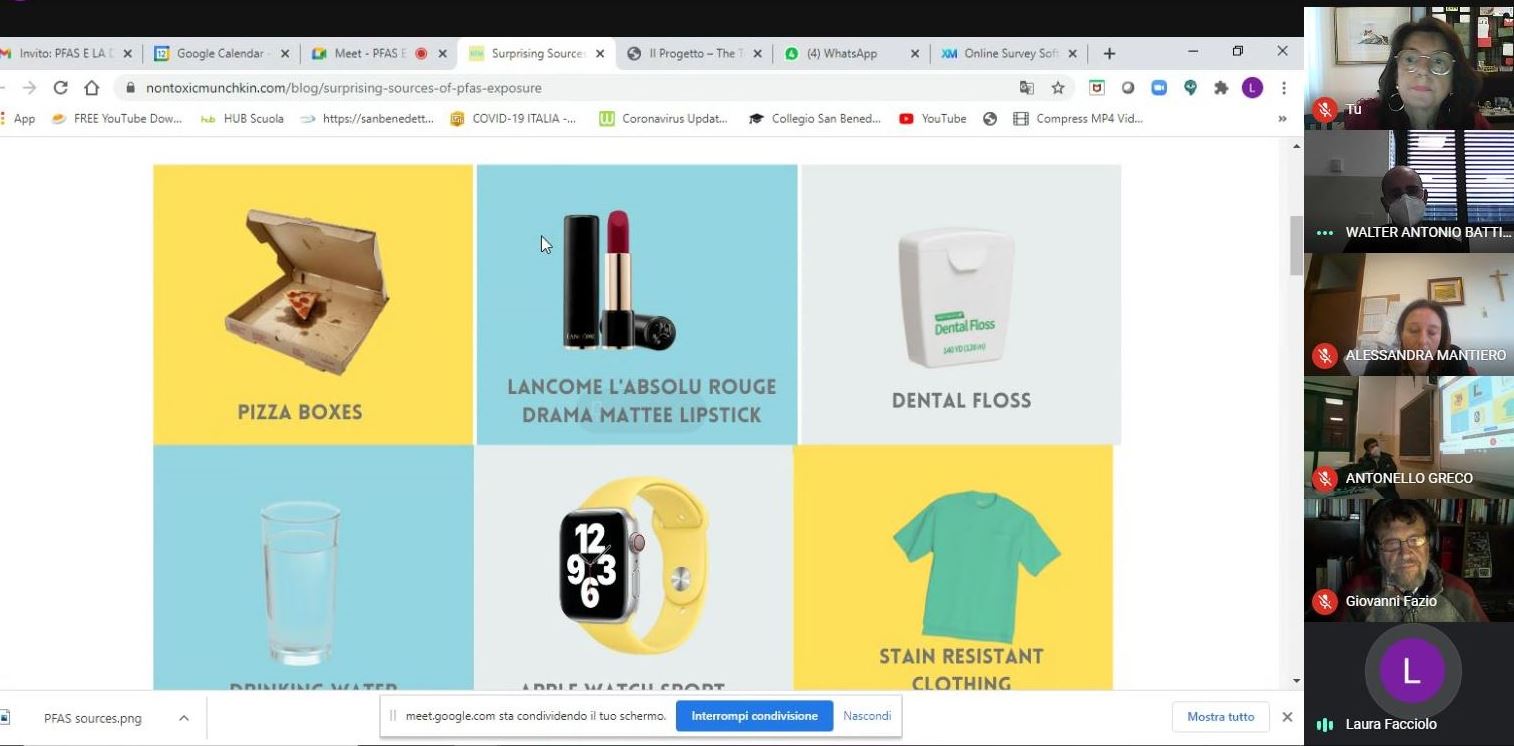Expand the hidden bookmarks overflow chevron
Viewport: 1514px width, 746px height.
(1282, 119)
